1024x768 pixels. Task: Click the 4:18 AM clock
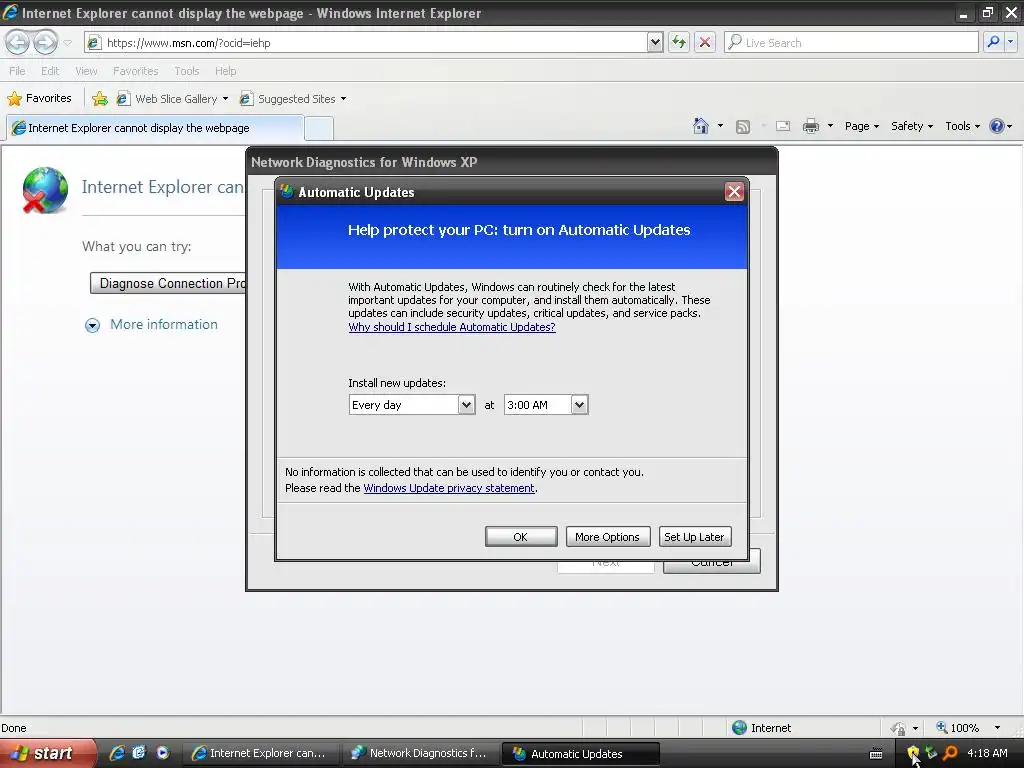click(987, 753)
